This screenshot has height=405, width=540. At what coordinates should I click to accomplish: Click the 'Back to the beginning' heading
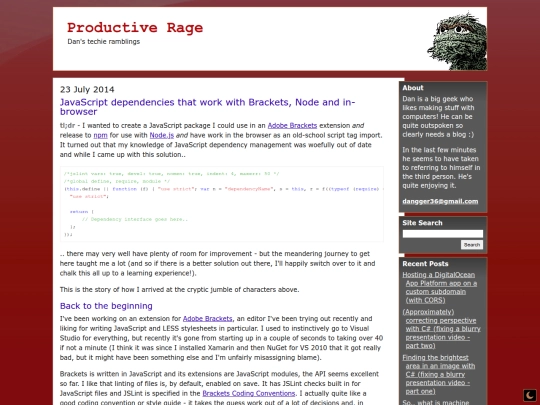[x=106, y=306]
